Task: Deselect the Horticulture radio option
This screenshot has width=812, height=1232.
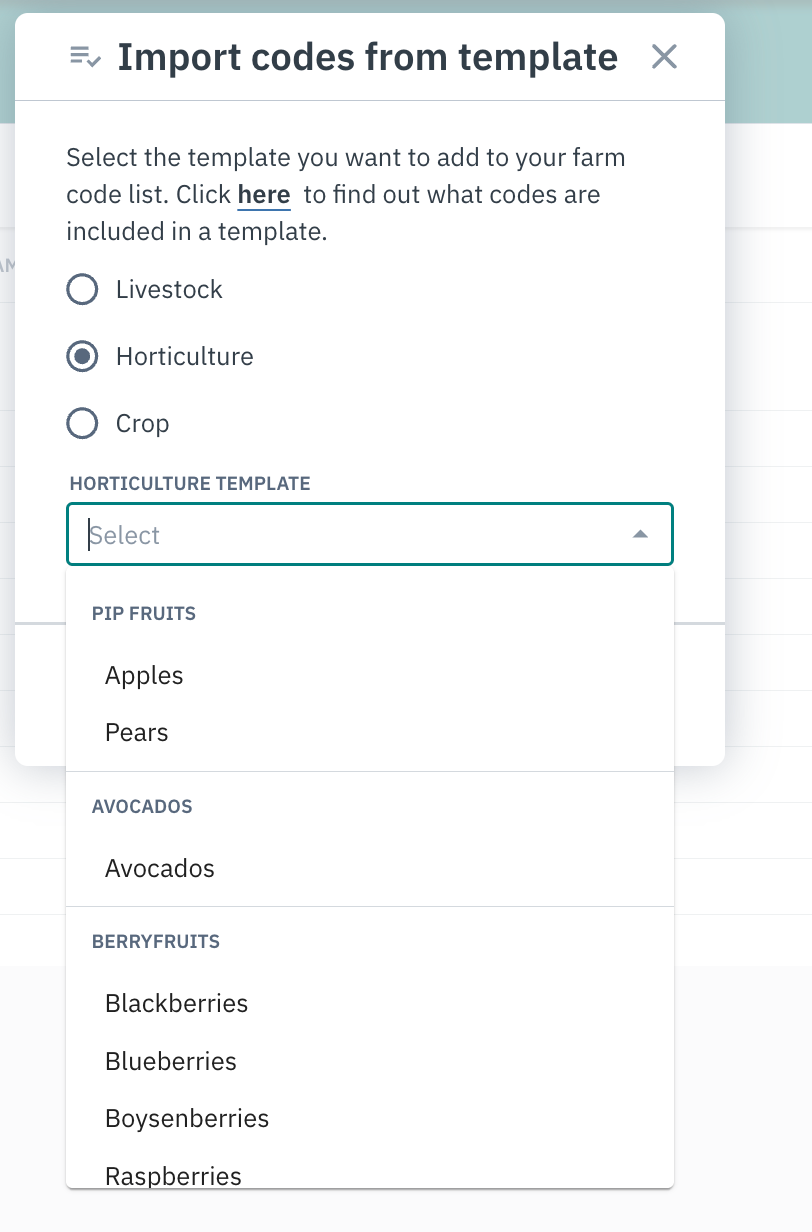Action: coord(81,356)
